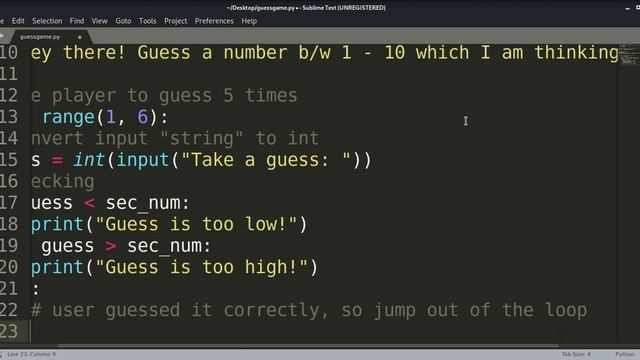640x360 pixels.
Task: Click on "Guess is too low!" string
Action: click(x=196, y=224)
